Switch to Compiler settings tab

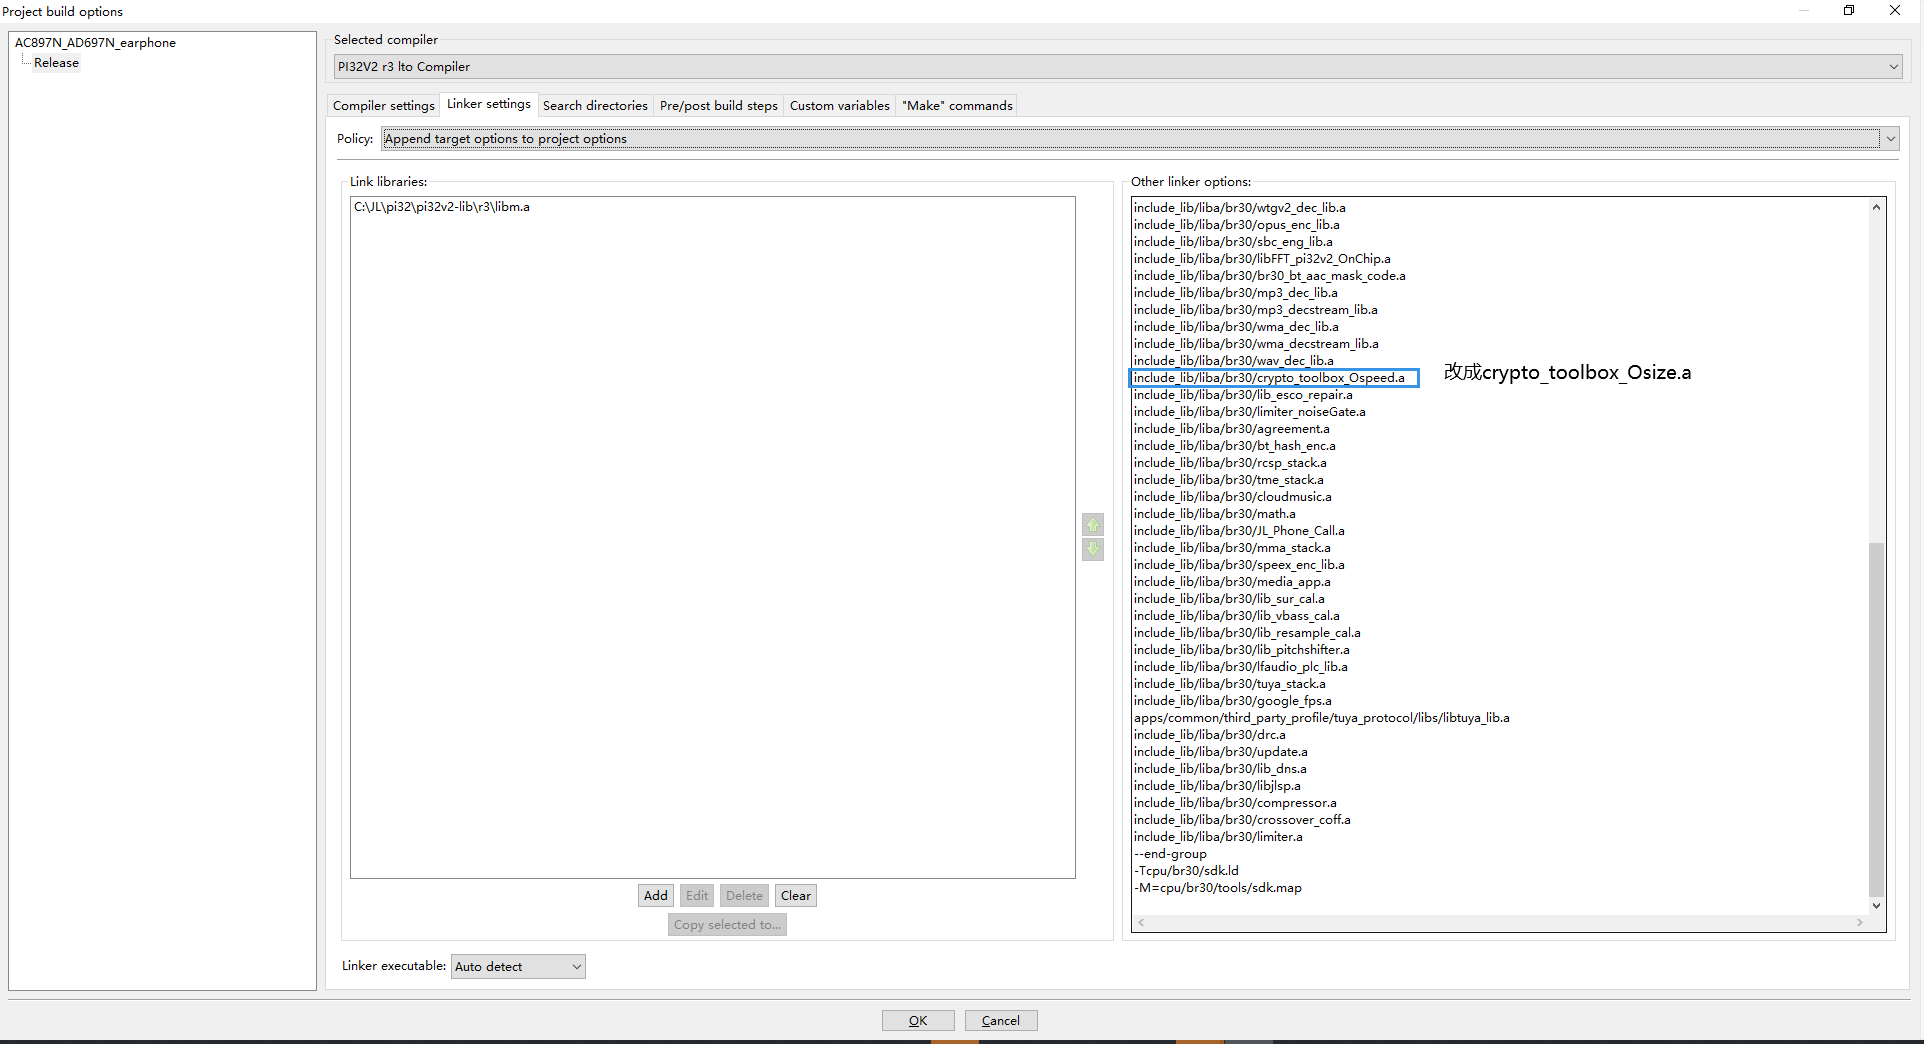[x=384, y=105]
